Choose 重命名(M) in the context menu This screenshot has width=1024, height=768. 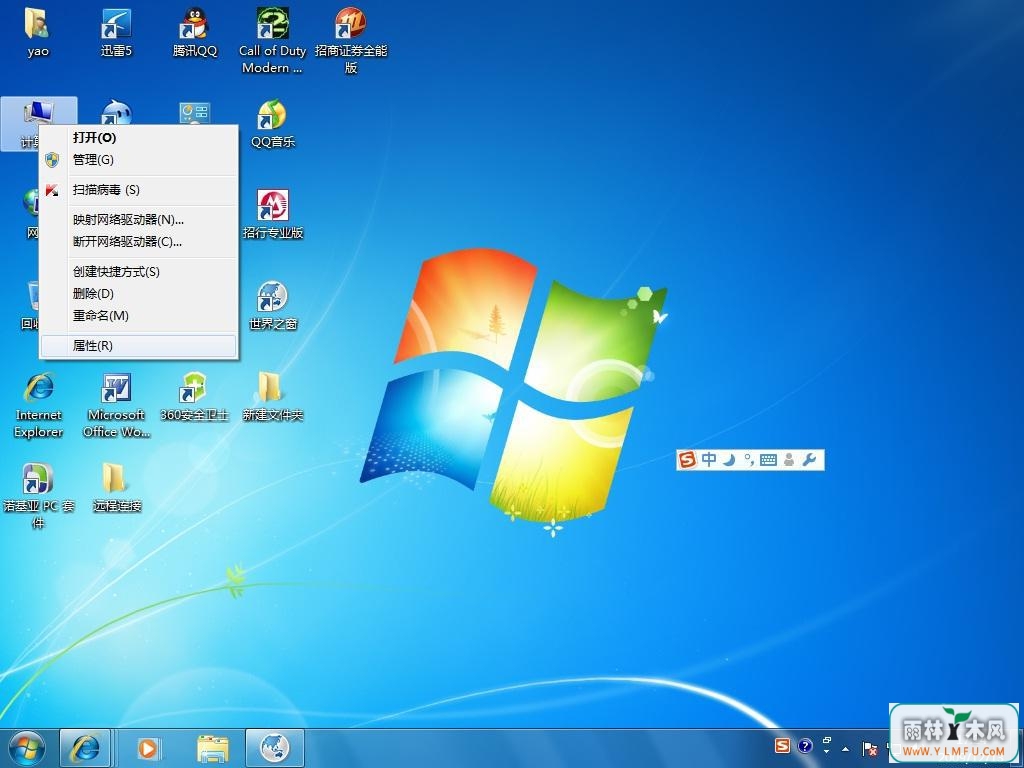coord(139,315)
